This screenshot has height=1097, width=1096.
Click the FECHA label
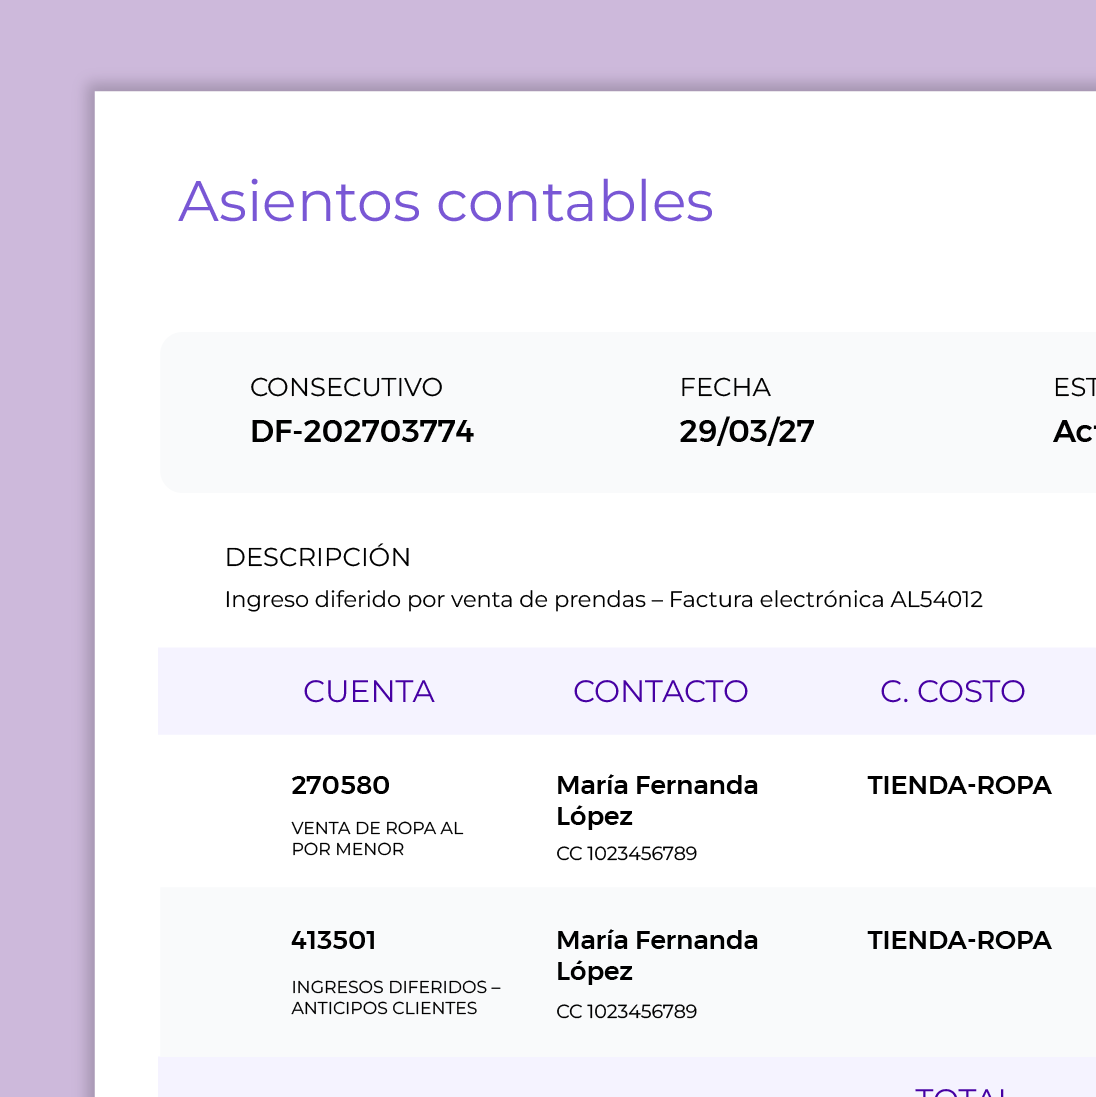(725, 387)
